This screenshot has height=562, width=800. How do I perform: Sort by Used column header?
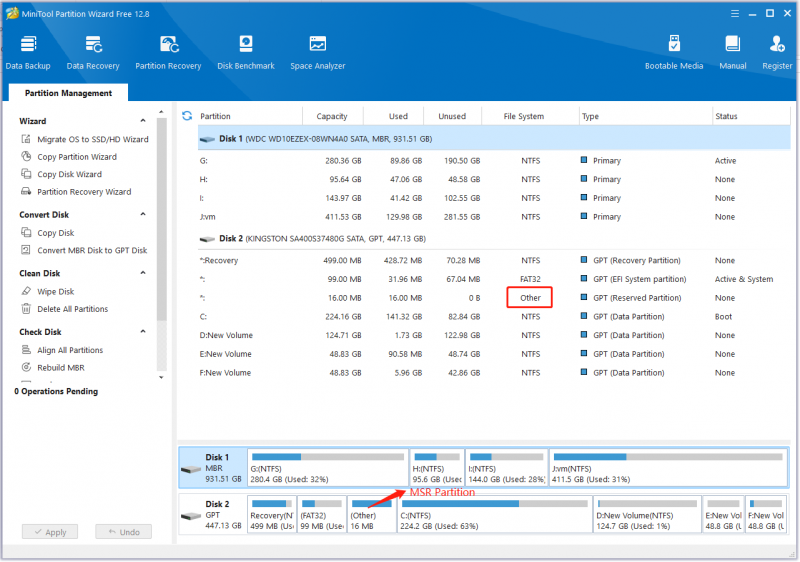click(x=398, y=116)
